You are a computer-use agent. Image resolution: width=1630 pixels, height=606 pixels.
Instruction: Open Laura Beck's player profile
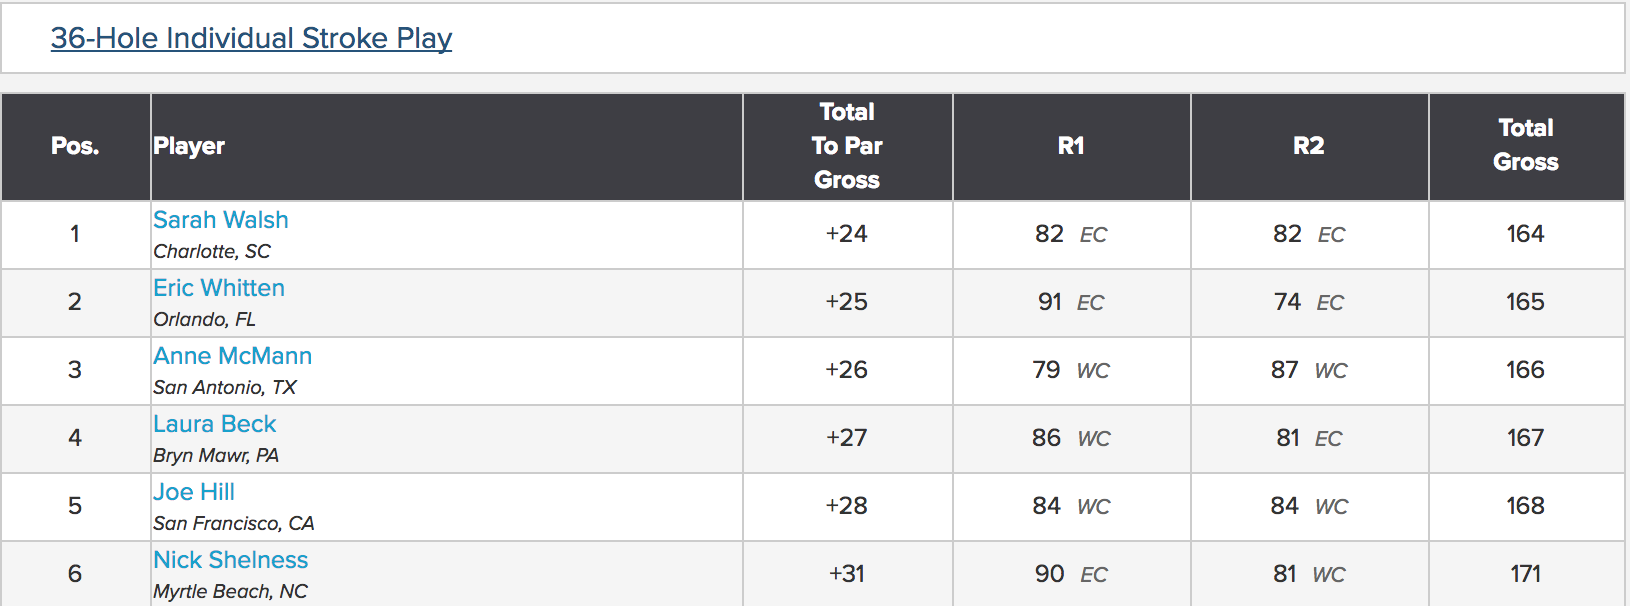215,424
